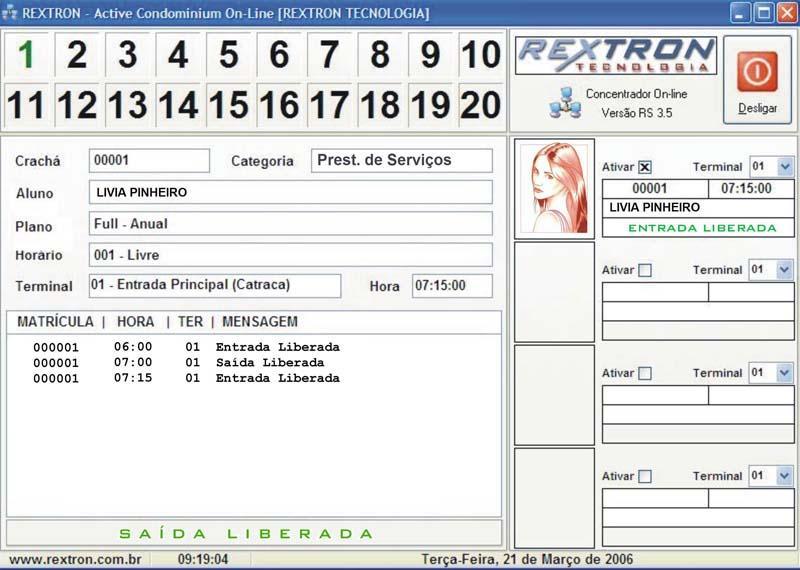Viewport: 800px width, 570px height.
Task: Select number button 5
Action: [x=228, y=54]
